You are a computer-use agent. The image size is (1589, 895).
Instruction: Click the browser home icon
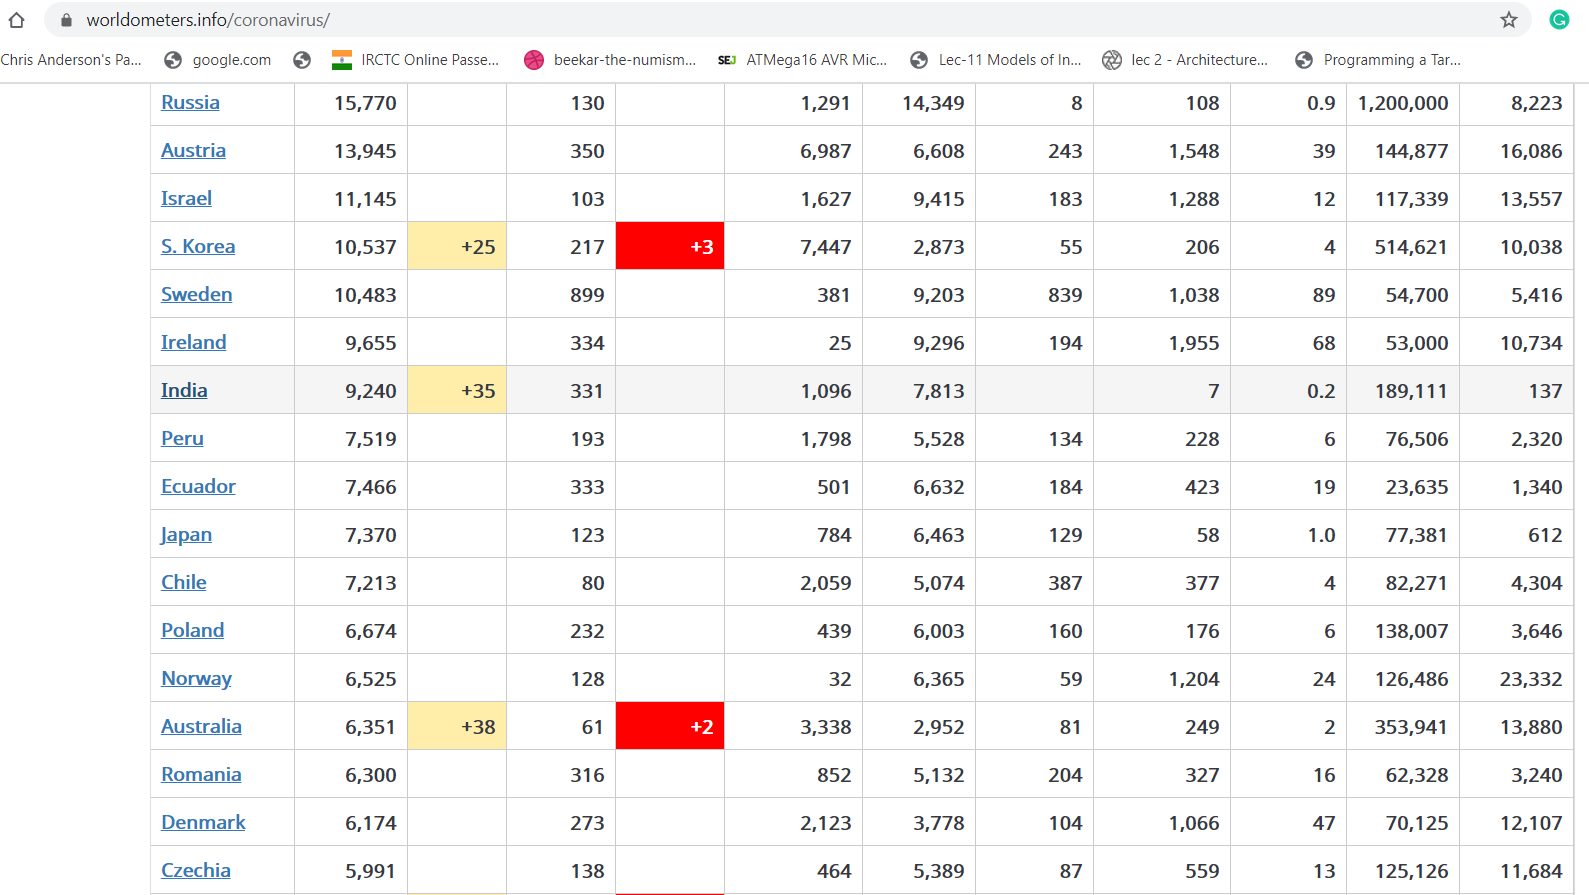[17, 20]
